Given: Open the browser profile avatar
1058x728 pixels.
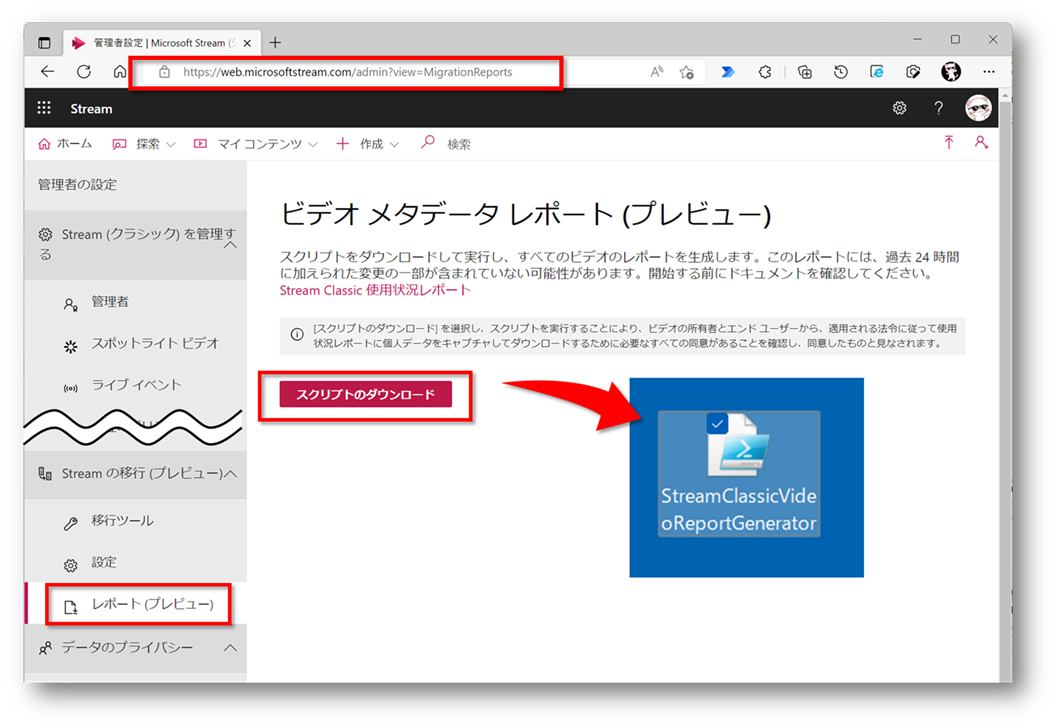Looking at the screenshot, I should point(951,72).
